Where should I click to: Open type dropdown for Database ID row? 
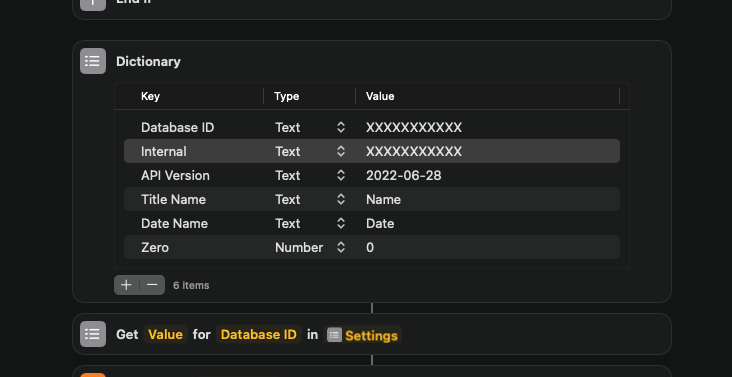[x=341, y=127]
